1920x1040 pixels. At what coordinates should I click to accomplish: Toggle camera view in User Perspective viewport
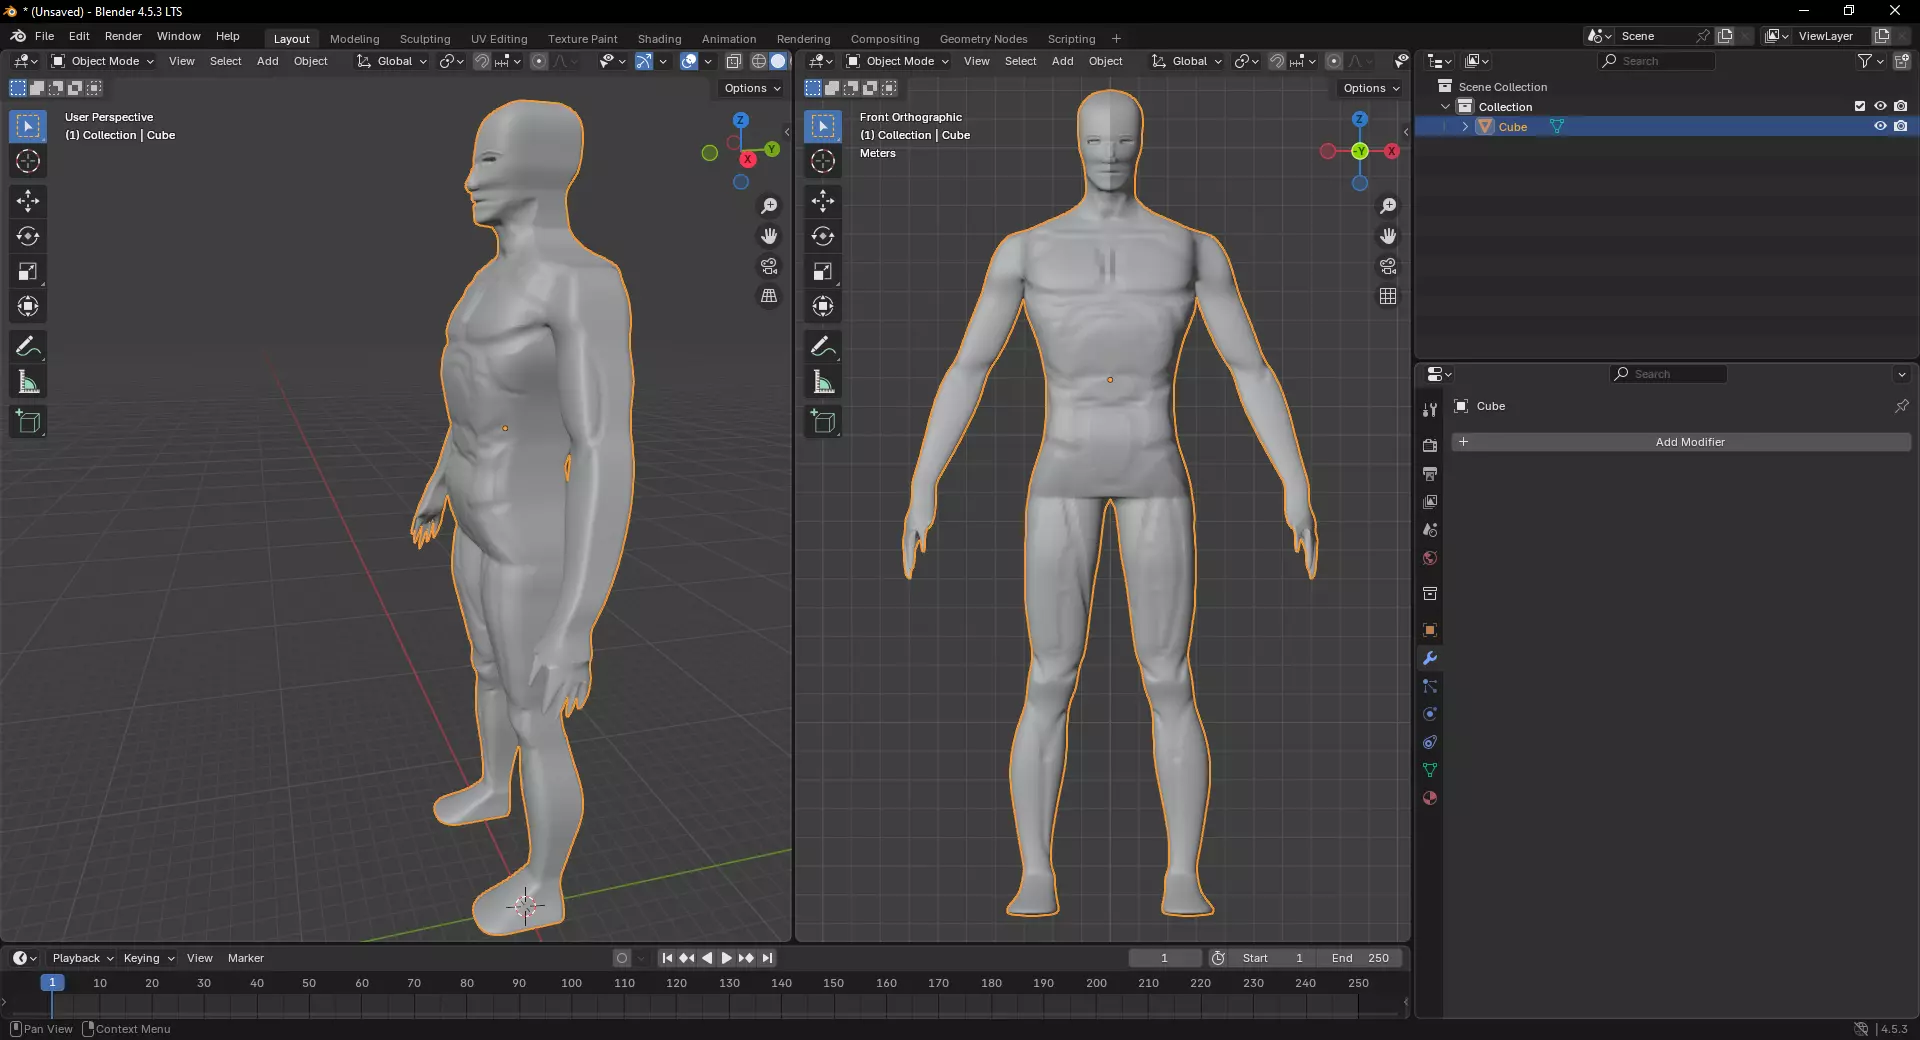click(x=769, y=266)
